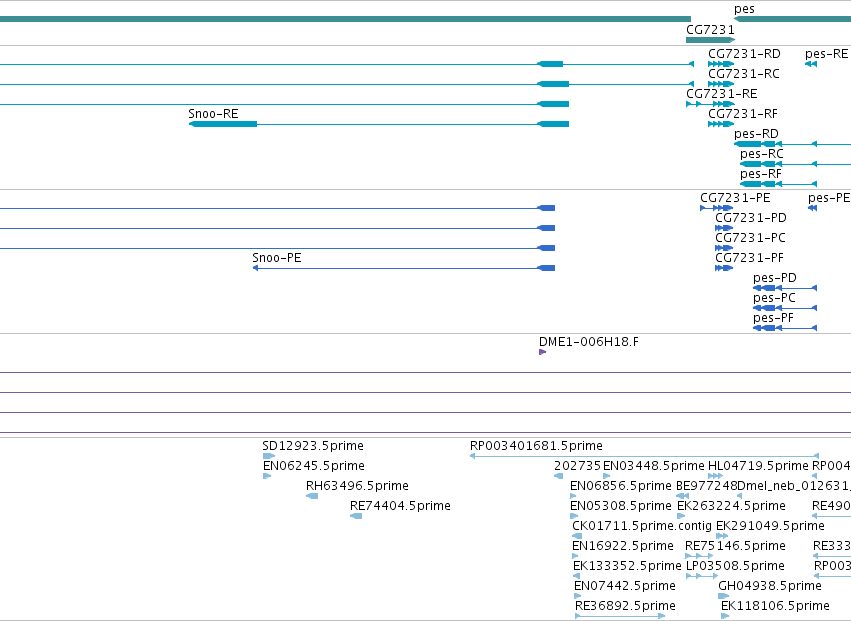Select CG7231-PC protein label
The height and width of the screenshot is (621, 851).
click(750, 238)
